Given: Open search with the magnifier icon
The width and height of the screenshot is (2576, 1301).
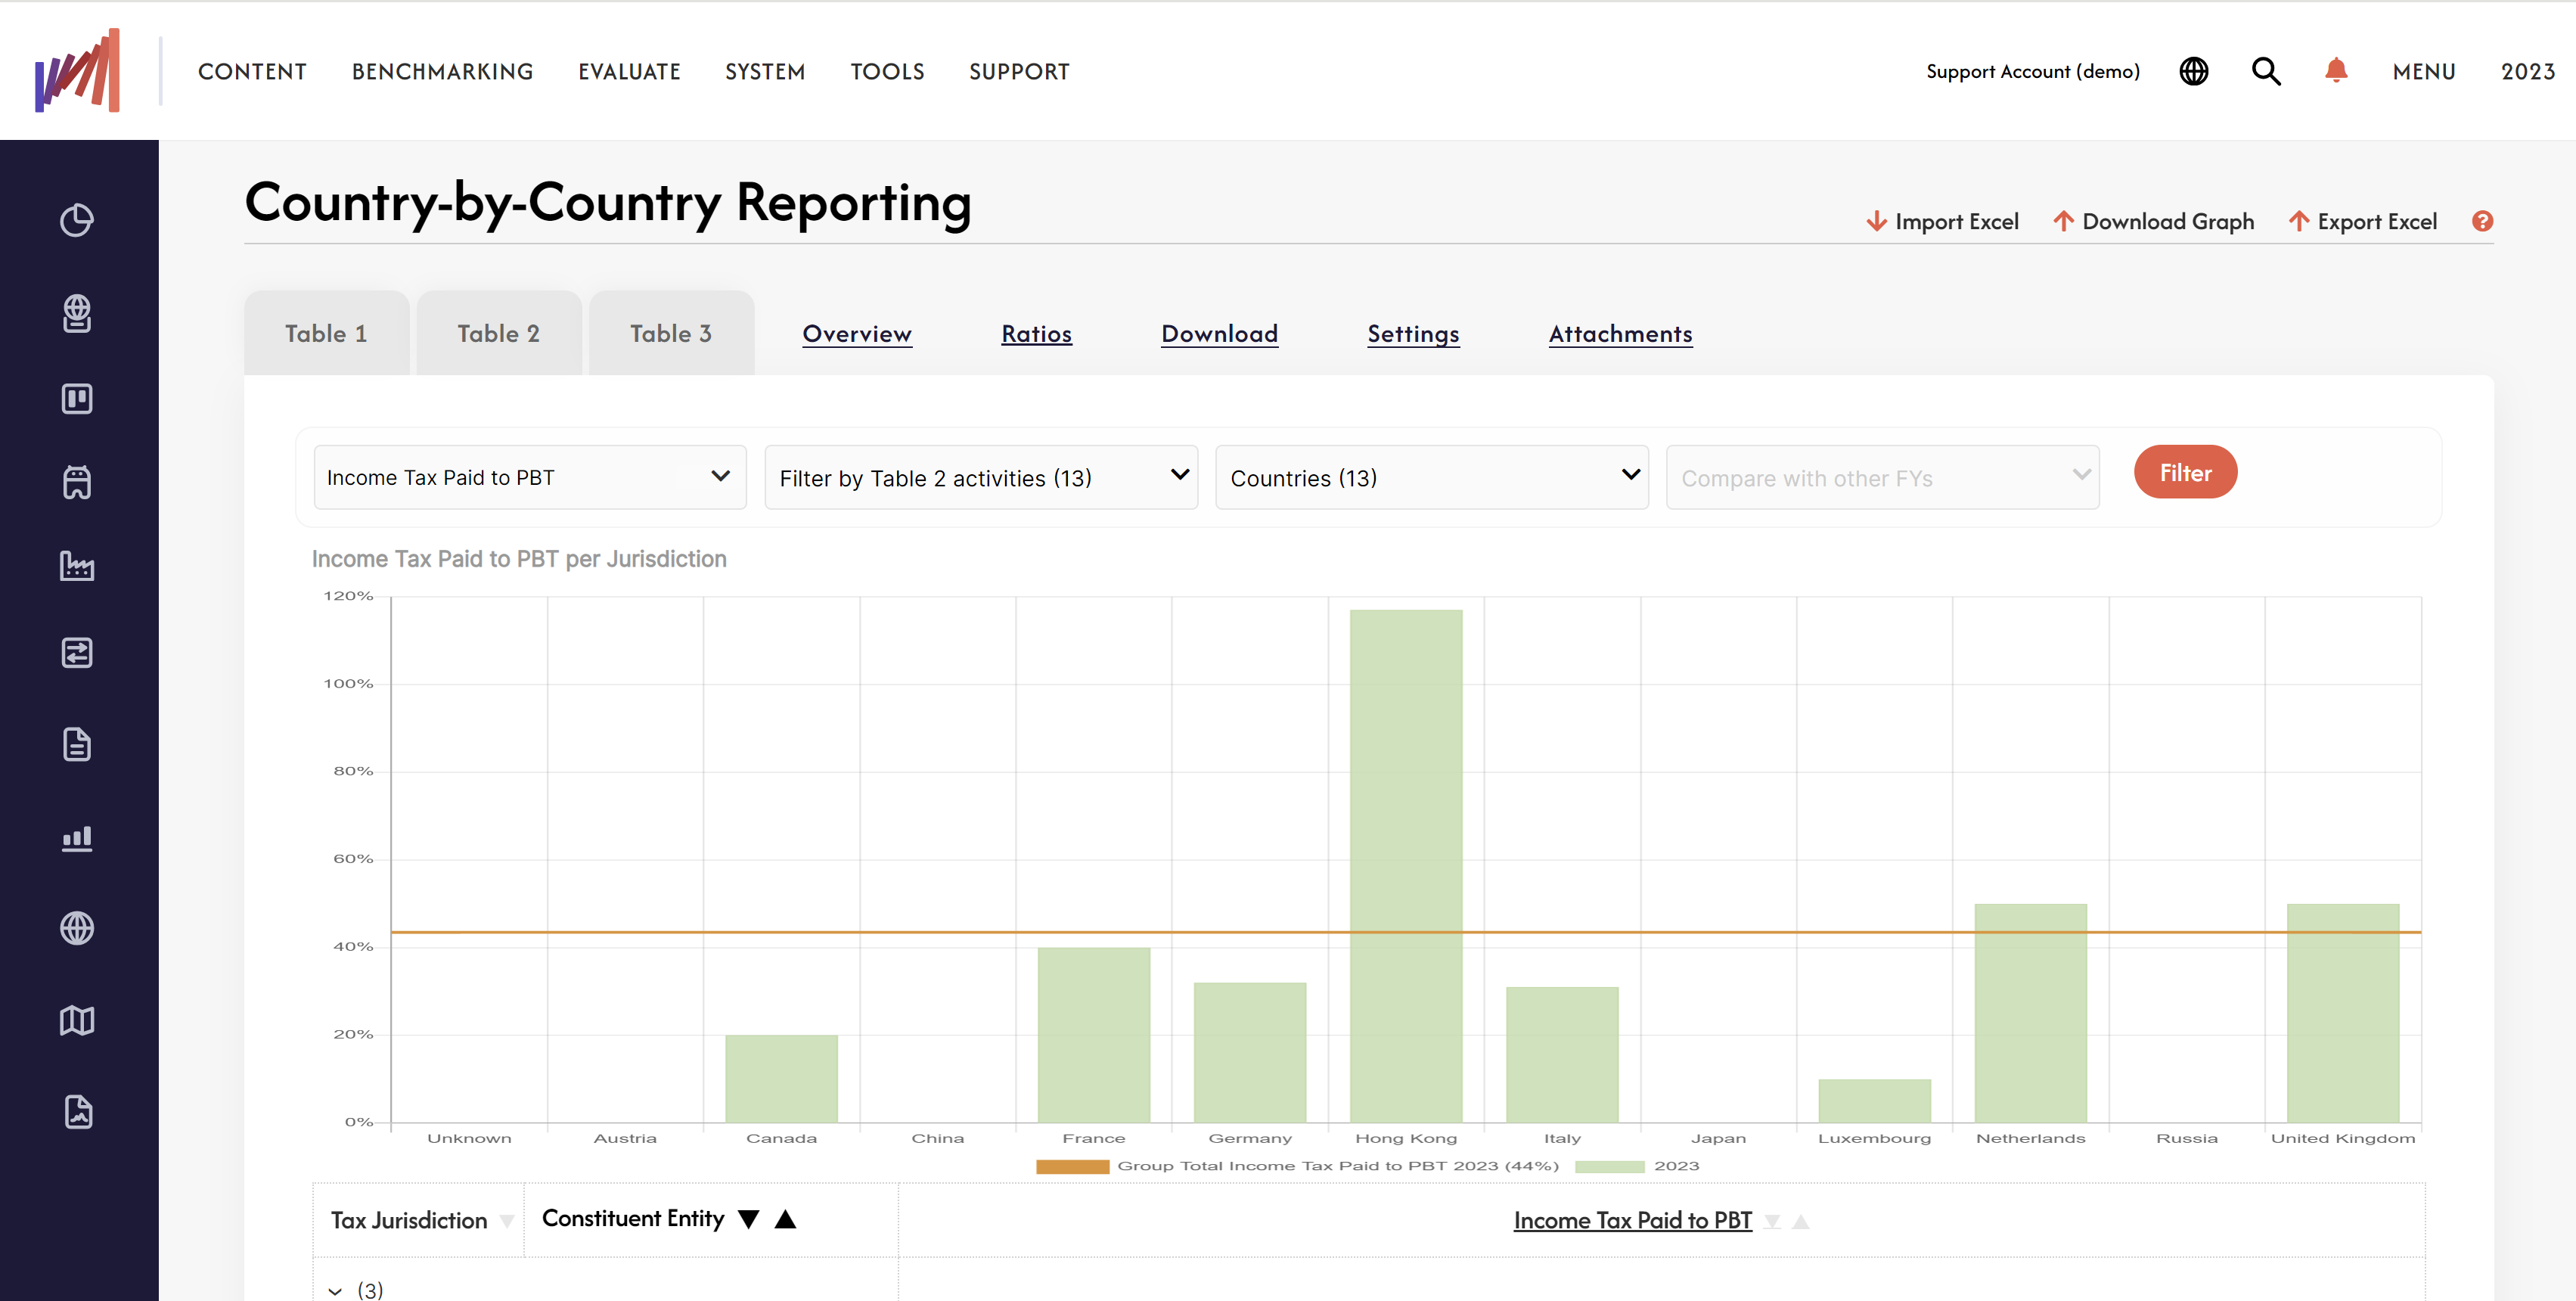Looking at the screenshot, I should [x=2266, y=71].
